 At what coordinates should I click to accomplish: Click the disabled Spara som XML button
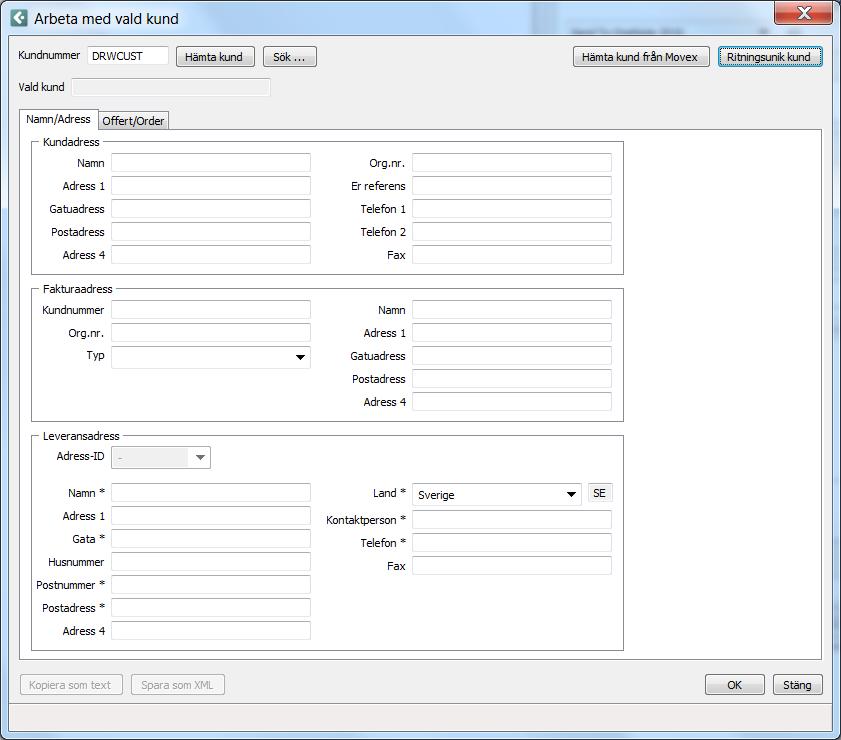tap(178, 685)
